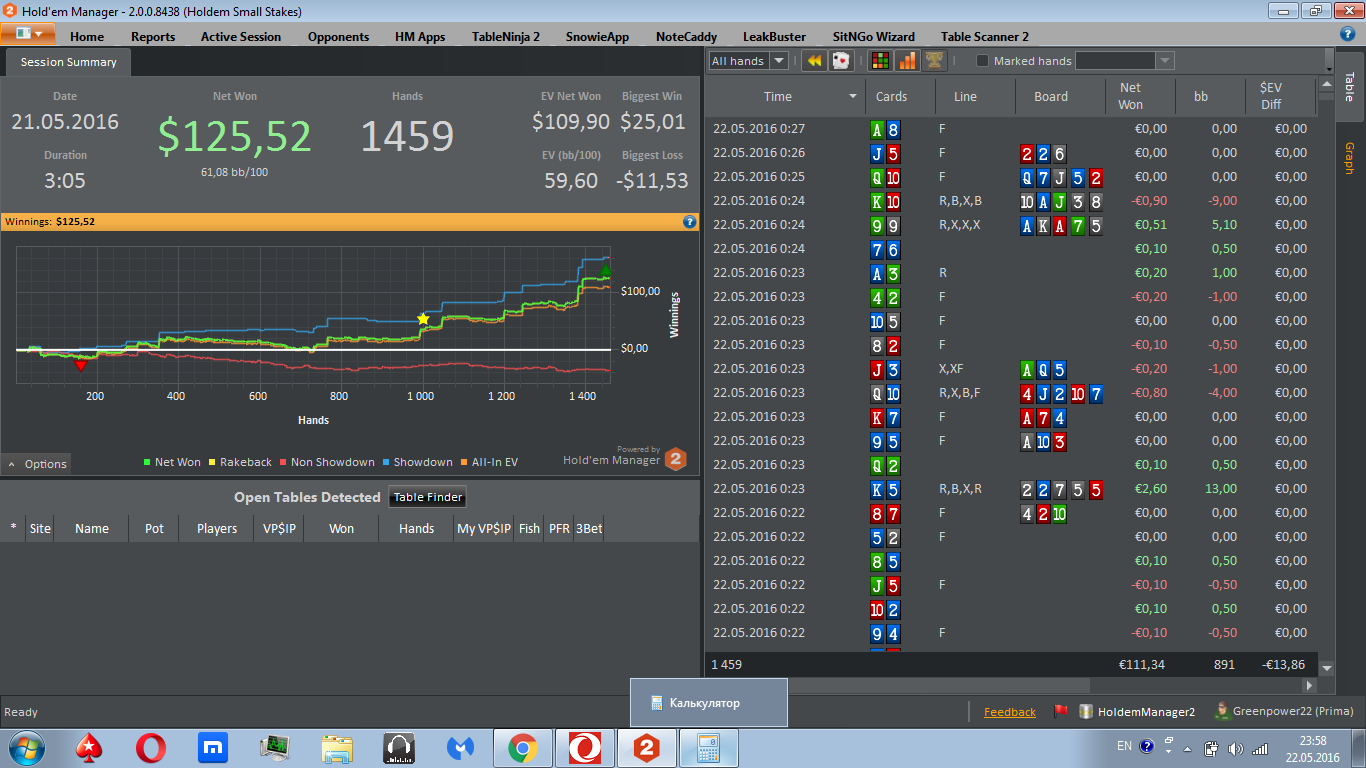Viewport: 1366px width, 768px height.
Task: Select the hand with line R,B,X,R
Action: [1012, 489]
